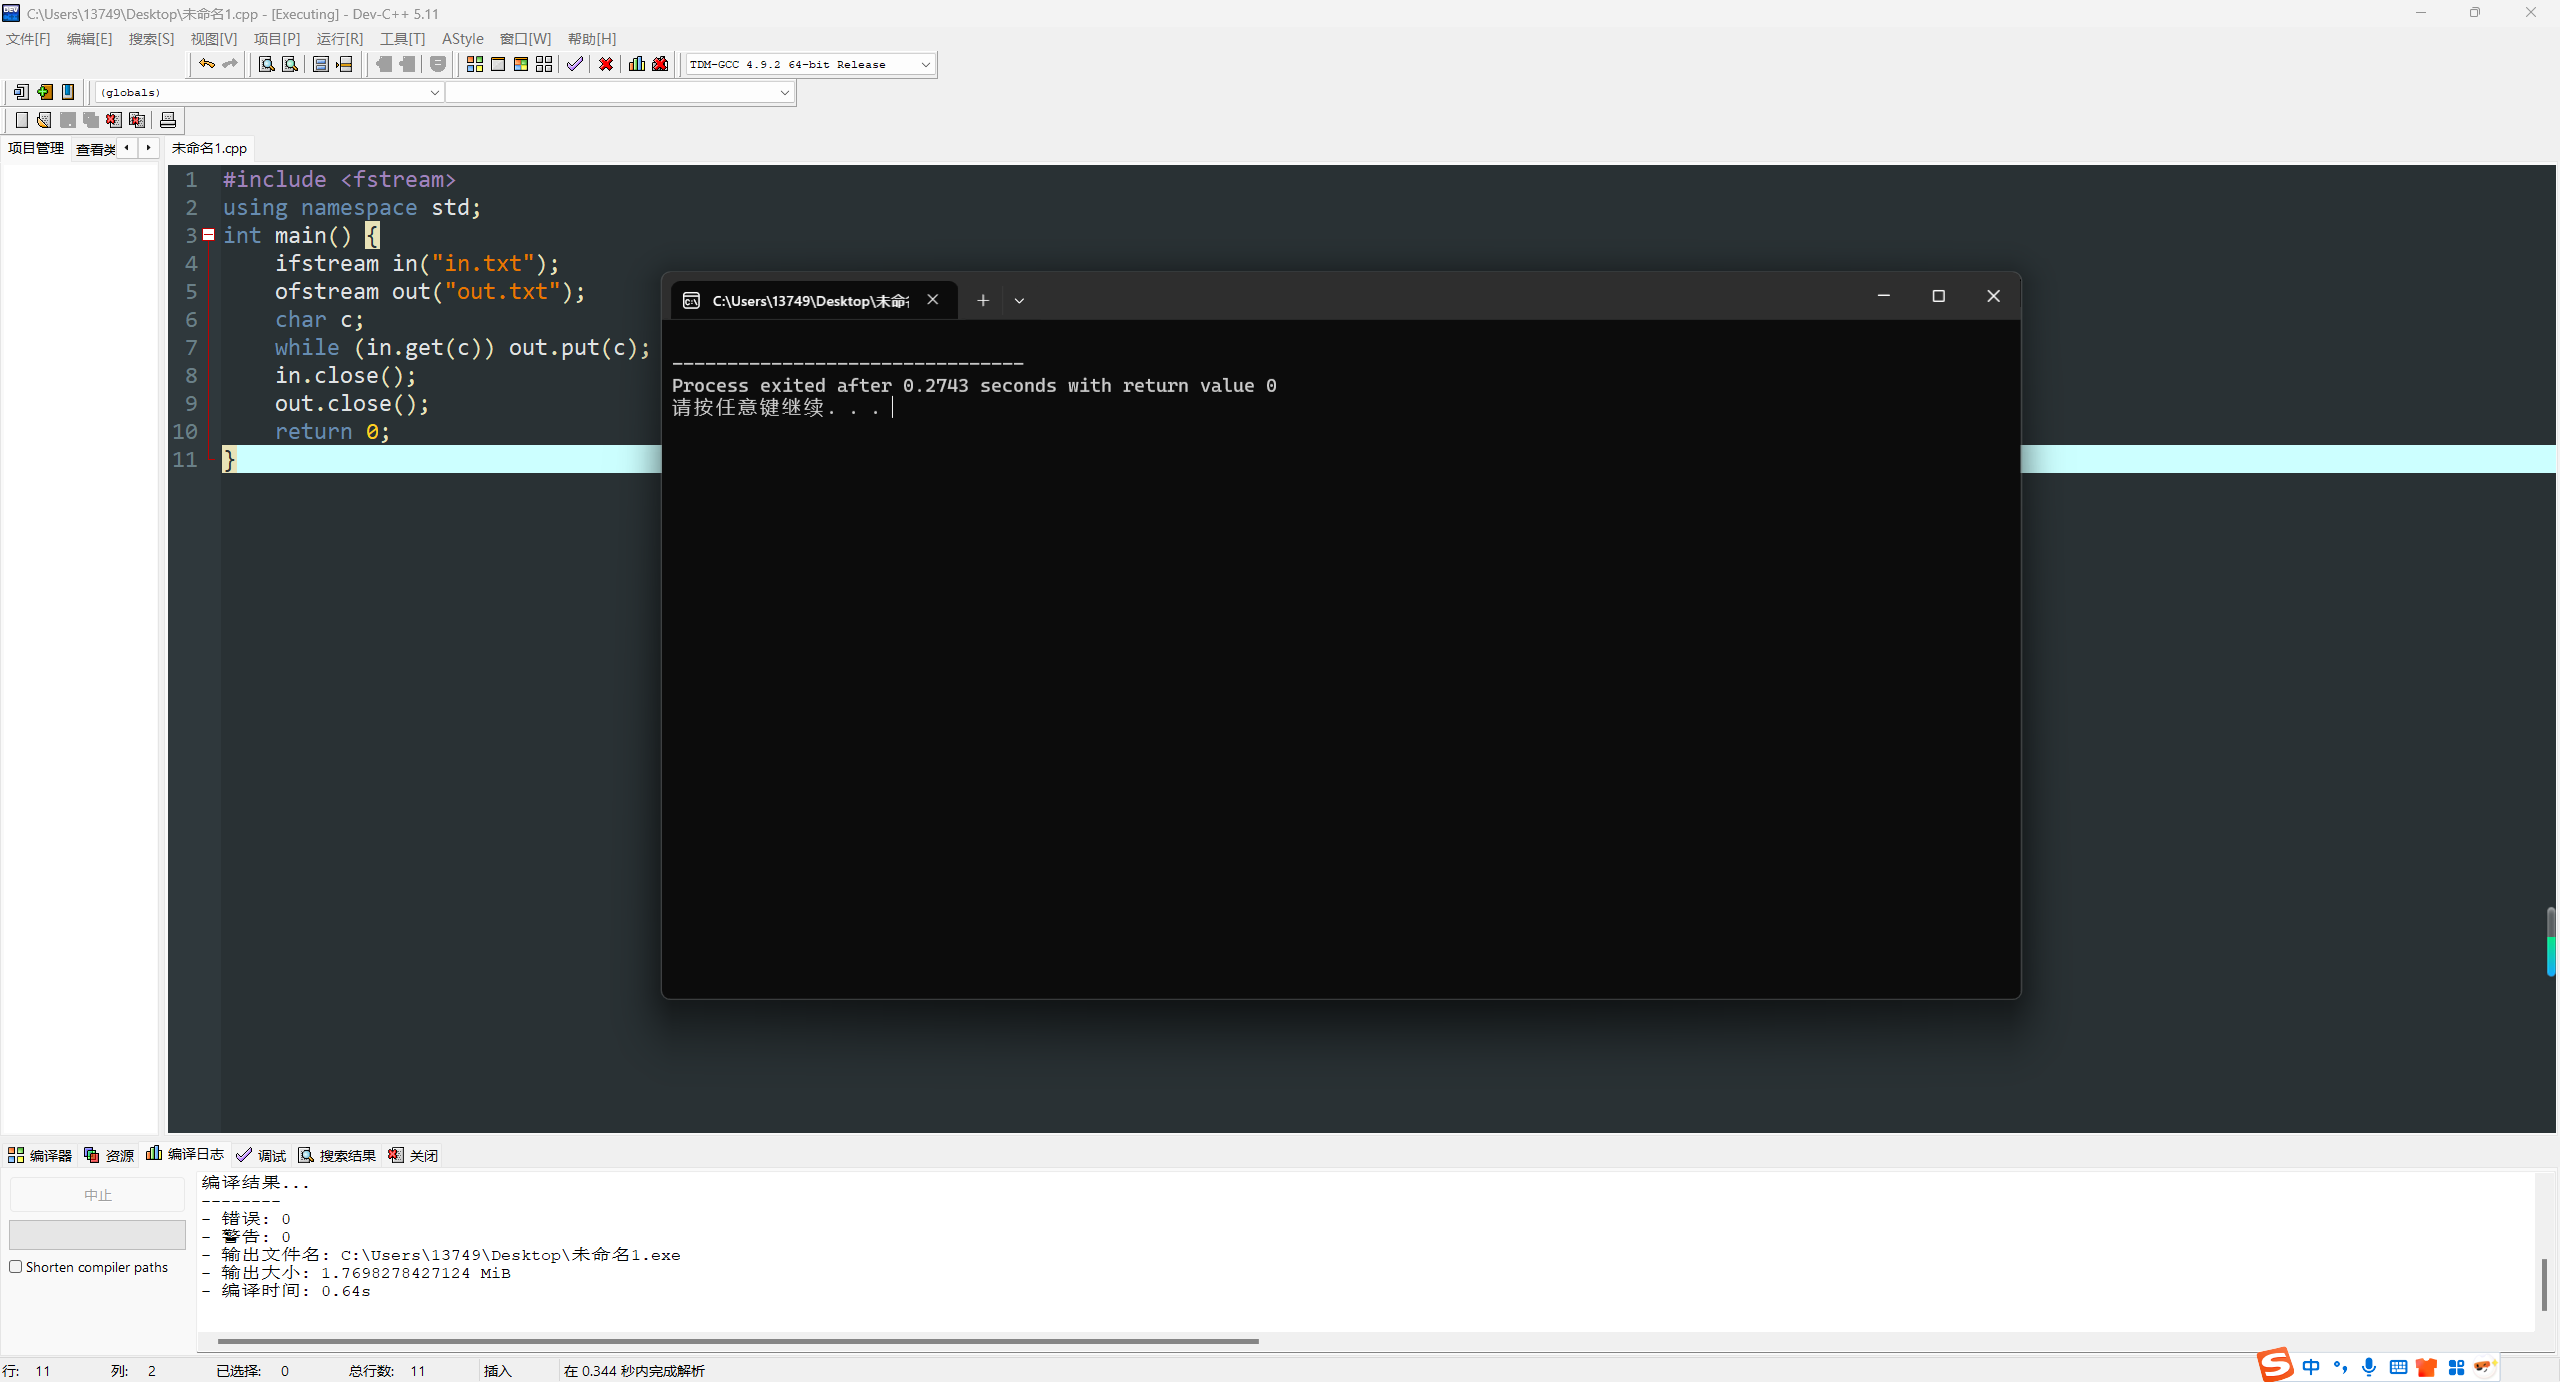Open the 运行[R] menu
Image resolution: width=2560 pixels, height=1382 pixels.
click(339, 38)
